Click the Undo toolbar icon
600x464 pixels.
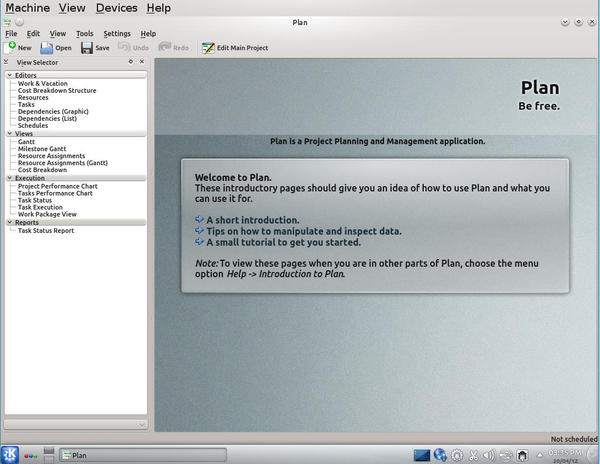[x=124, y=47]
